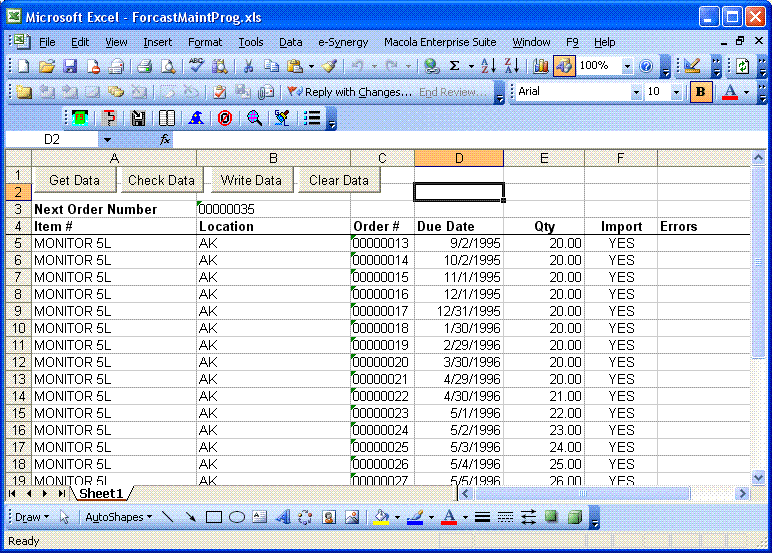Click the AutoSum sigma icon
772x553 pixels.
point(454,65)
